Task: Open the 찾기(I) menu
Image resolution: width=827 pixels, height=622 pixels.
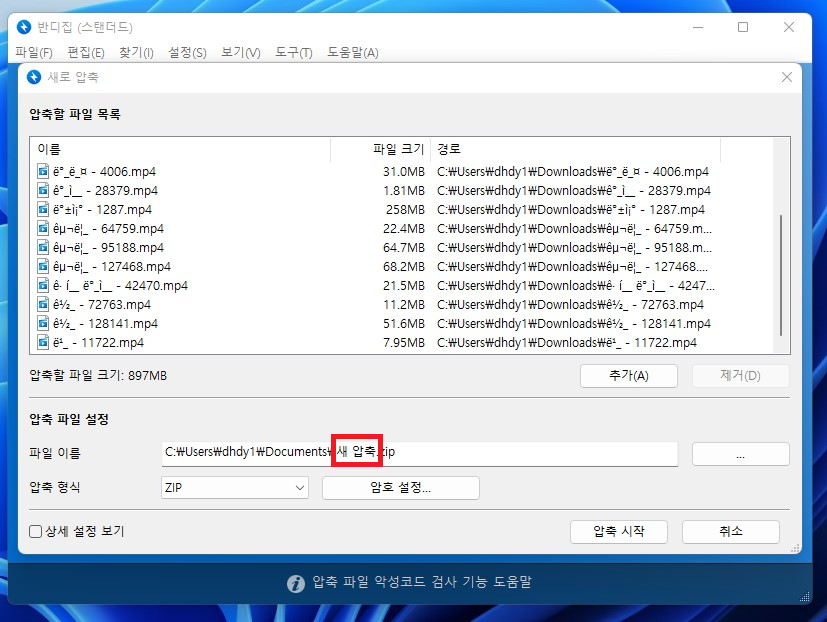Action: (136, 52)
